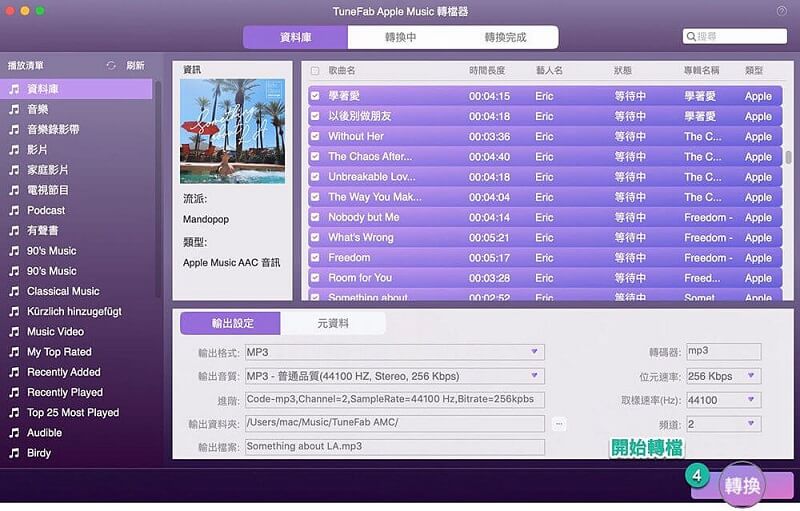Click the music note icon beside 家庭影片

tap(14, 170)
